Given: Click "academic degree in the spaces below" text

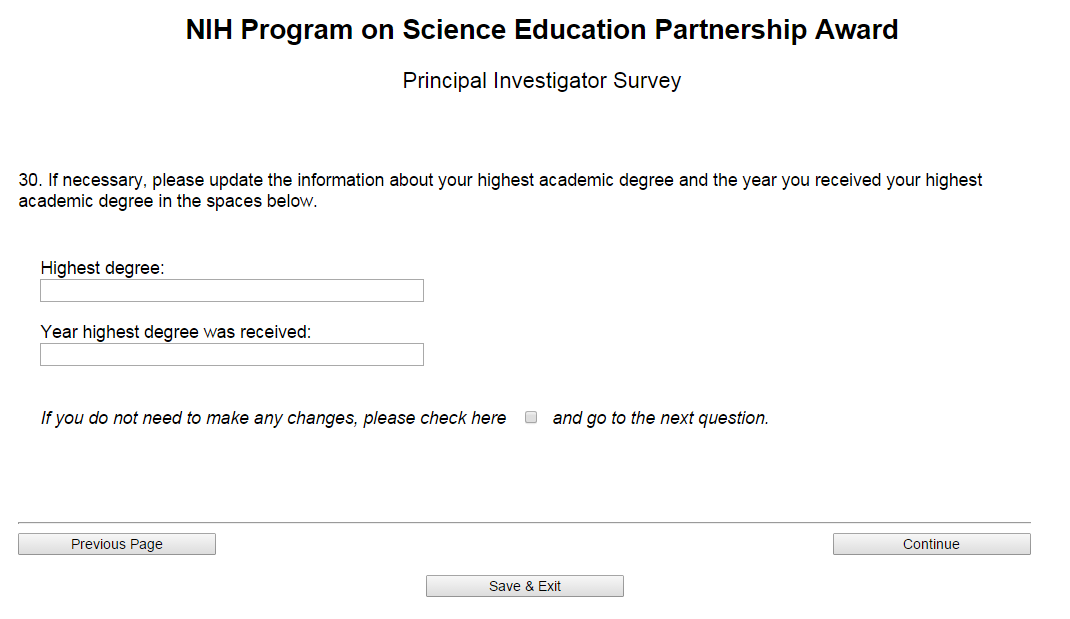Looking at the screenshot, I should coord(168,201).
